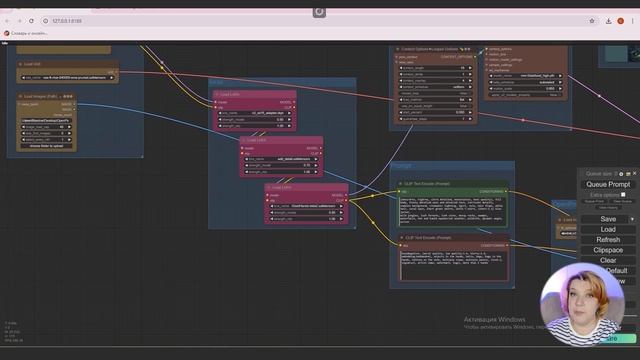Open the fuse_method combo showing flat

coord(436,100)
